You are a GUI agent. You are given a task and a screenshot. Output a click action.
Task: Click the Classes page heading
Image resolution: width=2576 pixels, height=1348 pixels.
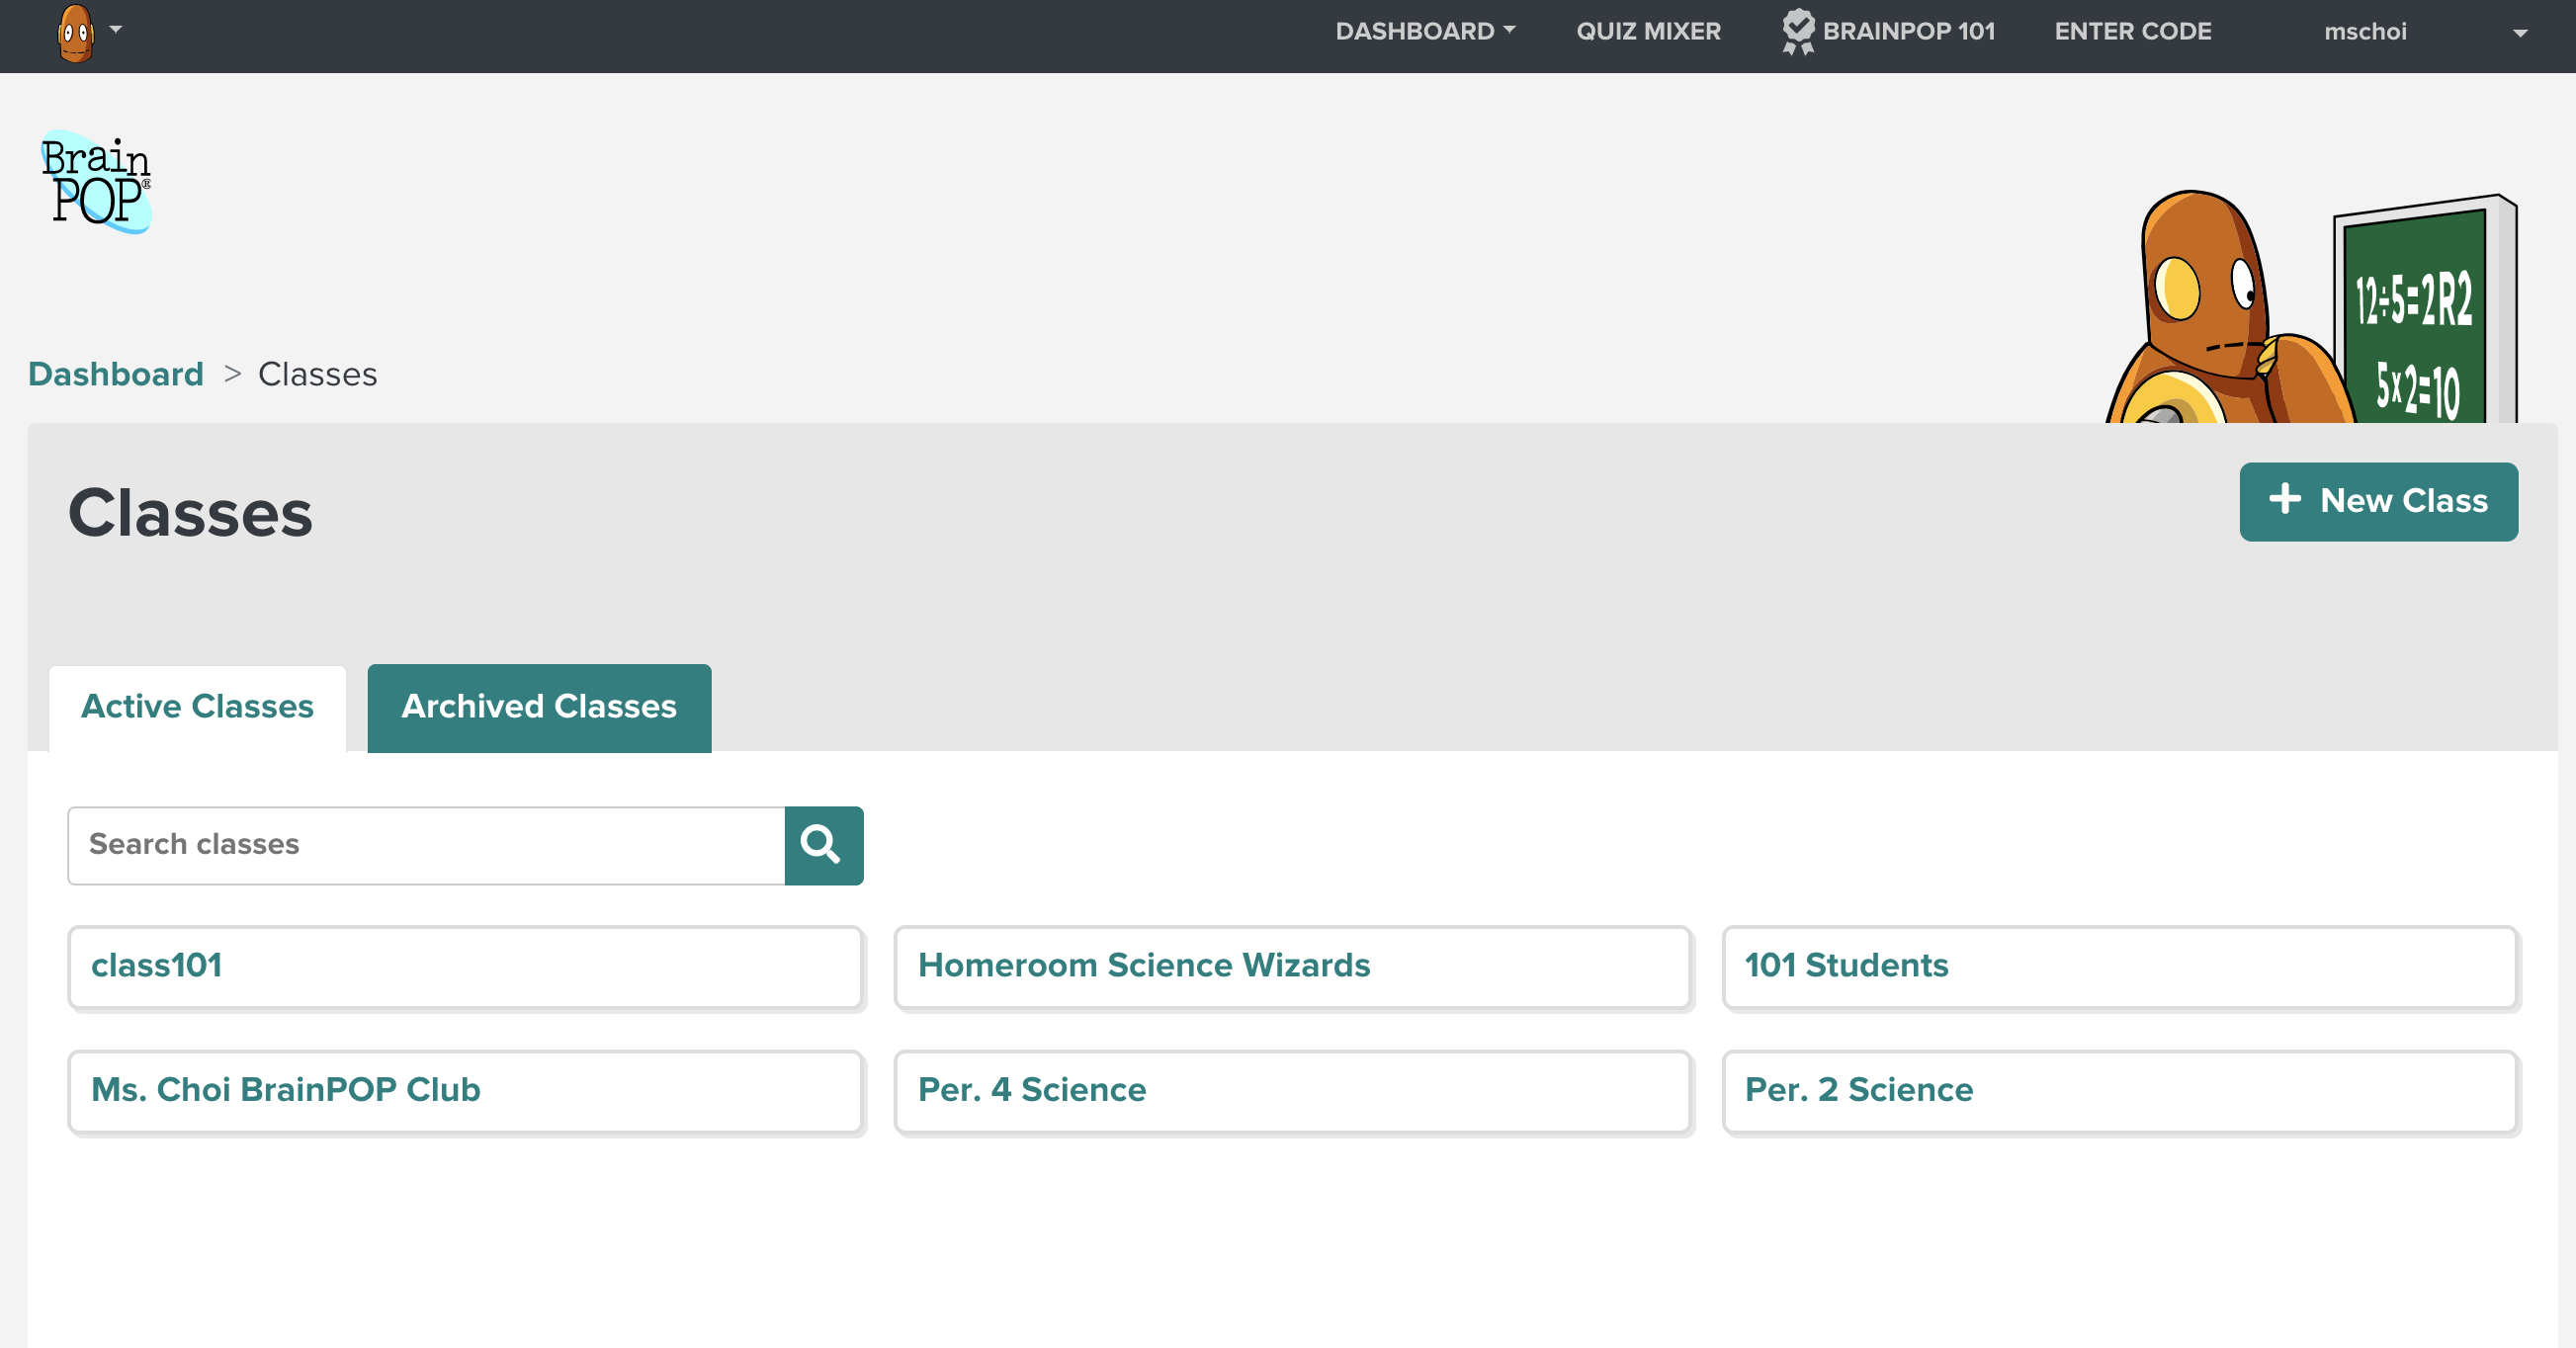tap(190, 513)
